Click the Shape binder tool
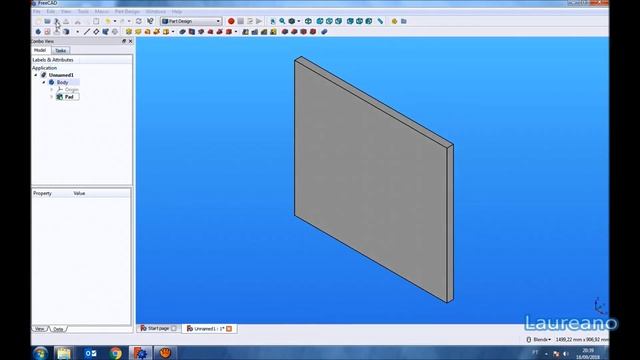The height and width of the screenshot is (360, 640). coord(105,32)
